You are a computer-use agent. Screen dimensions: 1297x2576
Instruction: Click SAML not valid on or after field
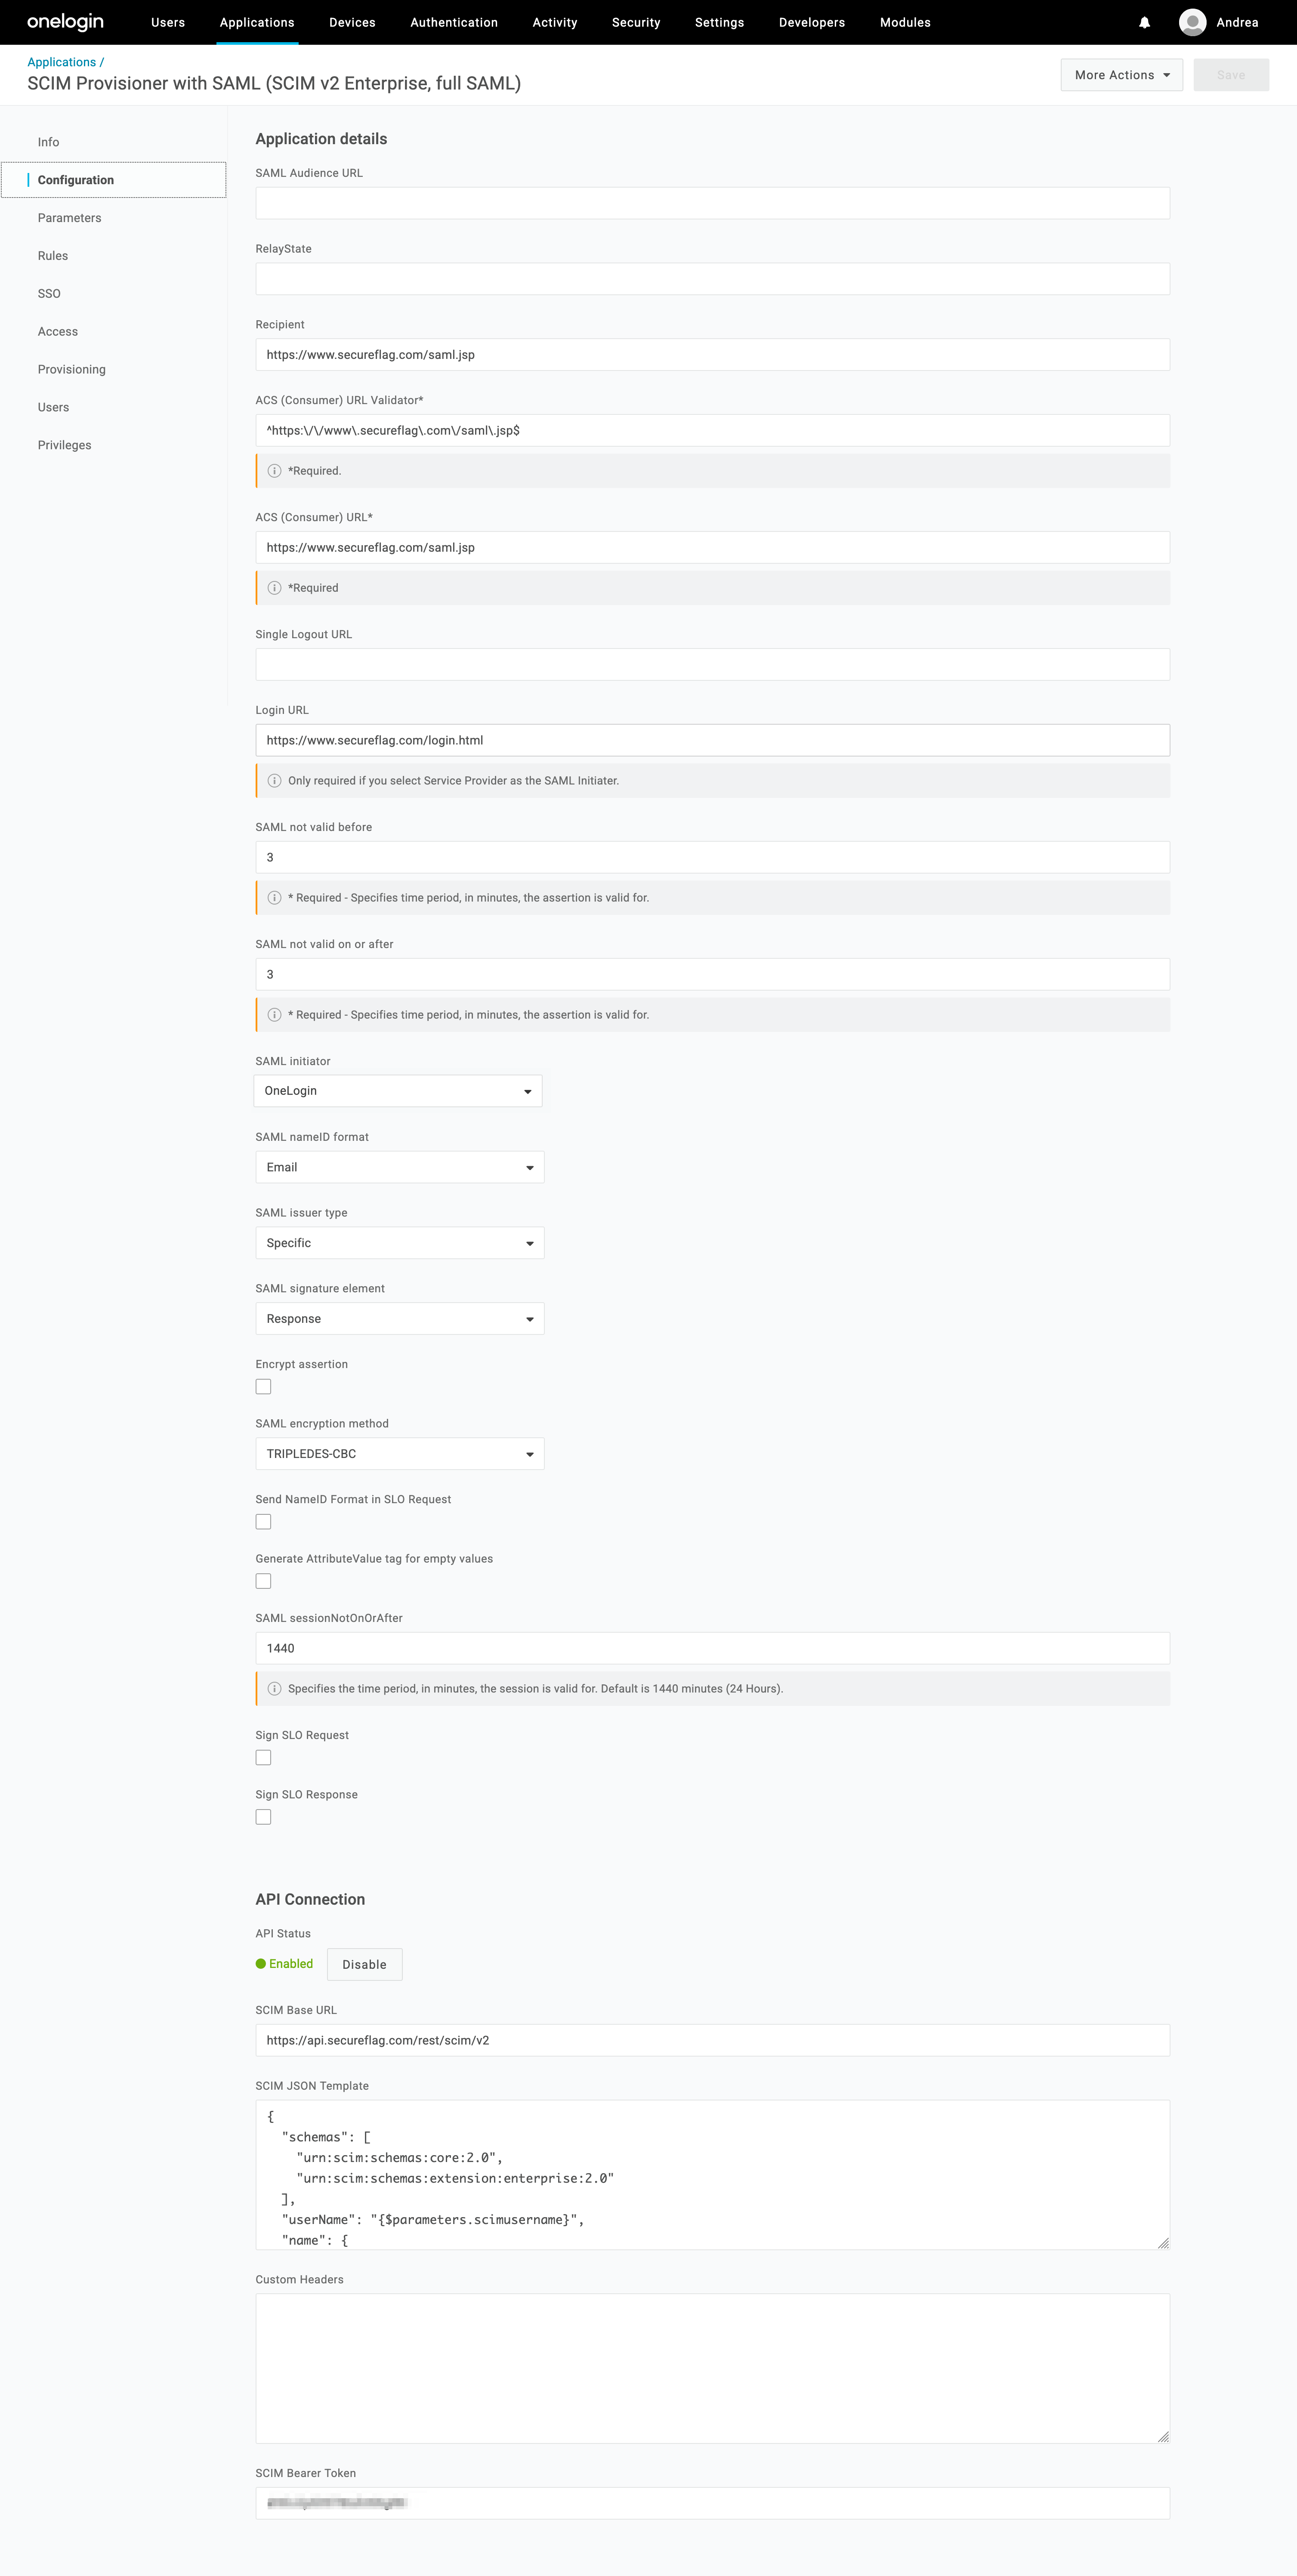click(713, 974)
